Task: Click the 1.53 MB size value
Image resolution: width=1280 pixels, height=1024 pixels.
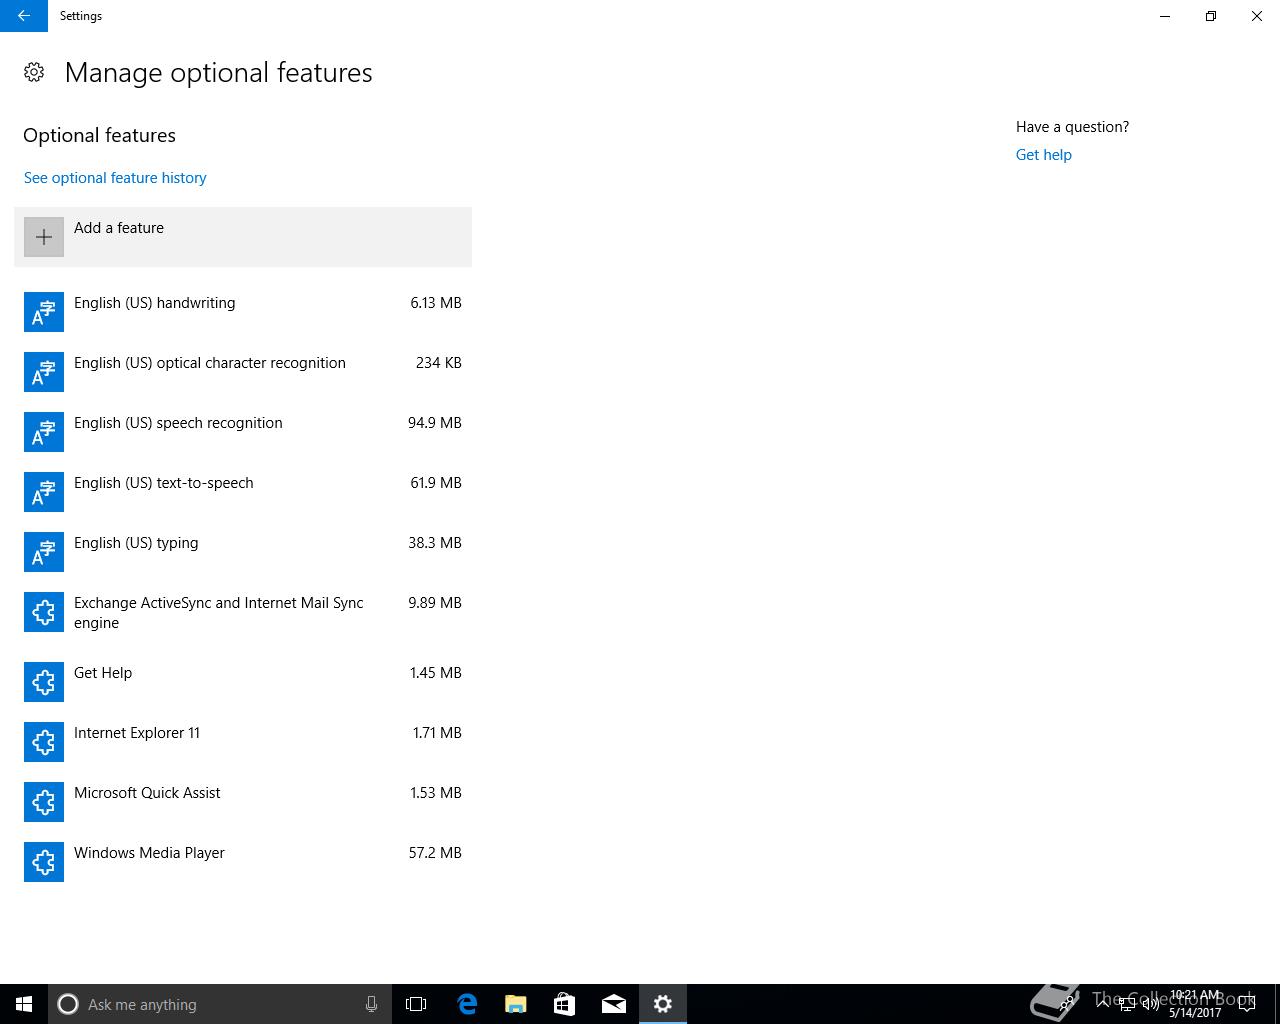Action: click(x=436, y=793)
